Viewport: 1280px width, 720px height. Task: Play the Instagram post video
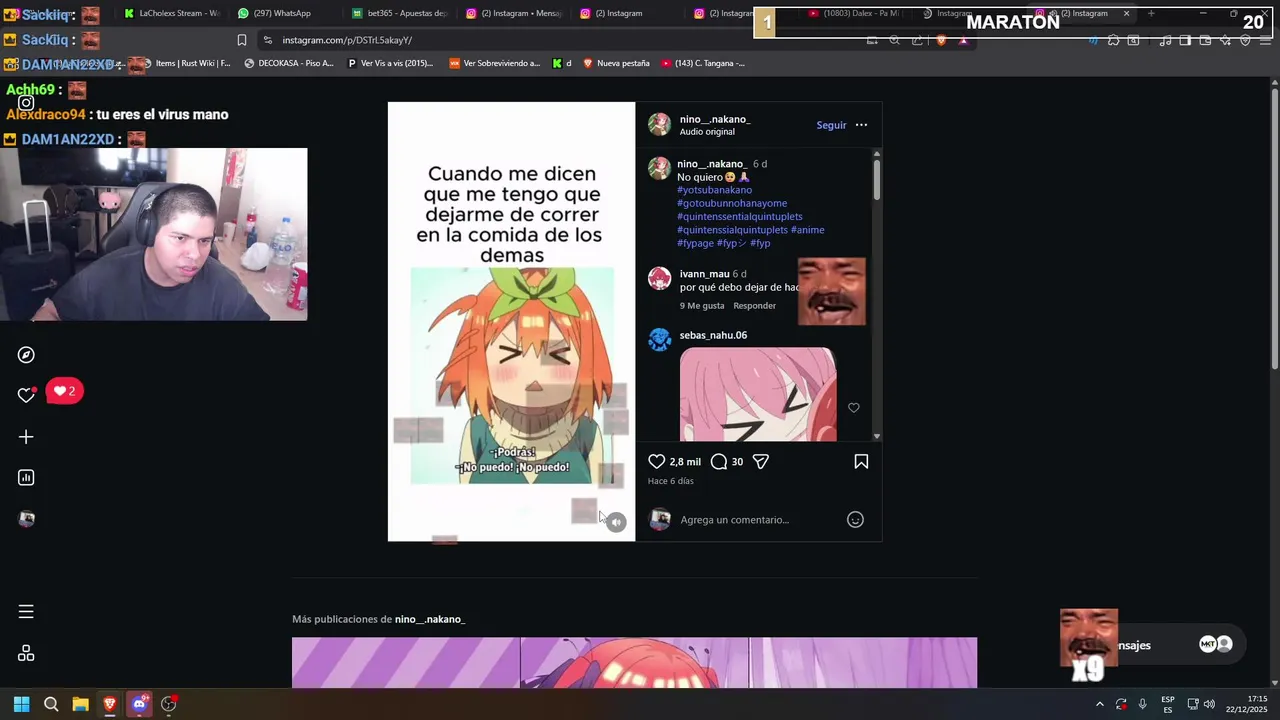tap(511, 321)
